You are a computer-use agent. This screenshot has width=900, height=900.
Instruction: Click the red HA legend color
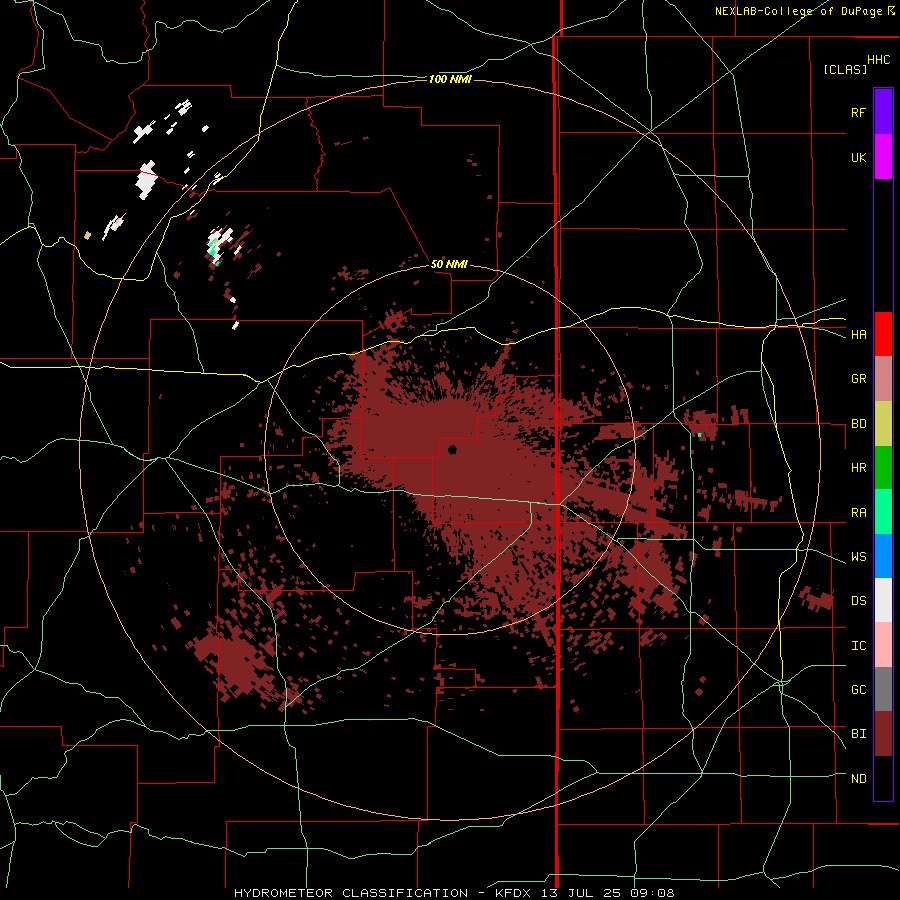pos(883,334)
